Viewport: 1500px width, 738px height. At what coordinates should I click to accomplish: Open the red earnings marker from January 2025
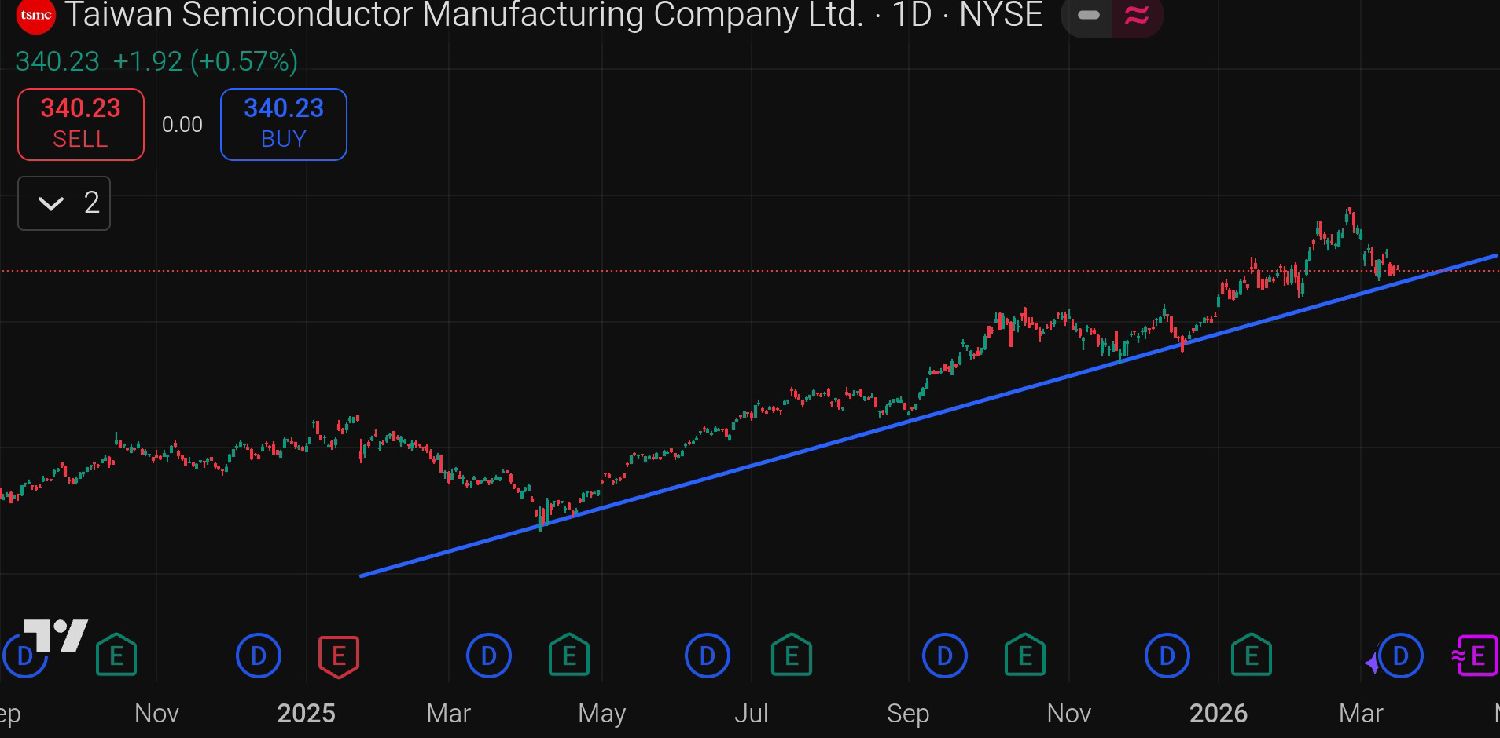pyautogui.click(x=338, y=656)
